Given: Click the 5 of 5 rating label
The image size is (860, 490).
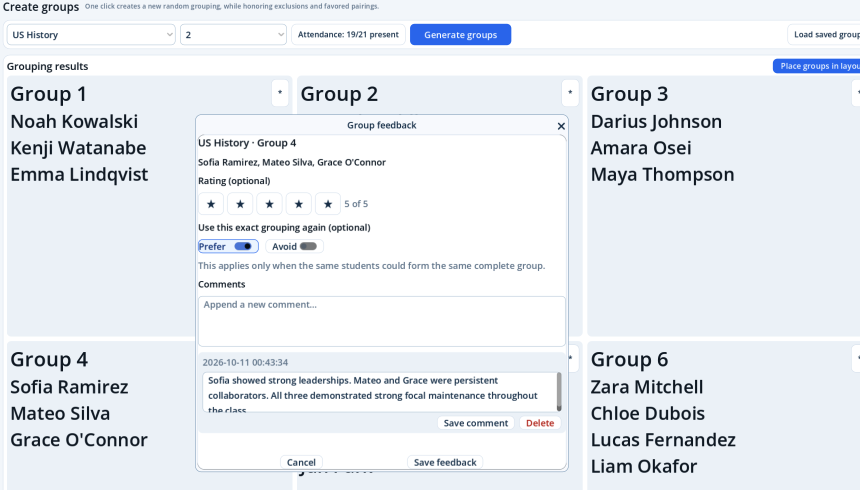Looking at the screenshot, I should pos(356,204).
